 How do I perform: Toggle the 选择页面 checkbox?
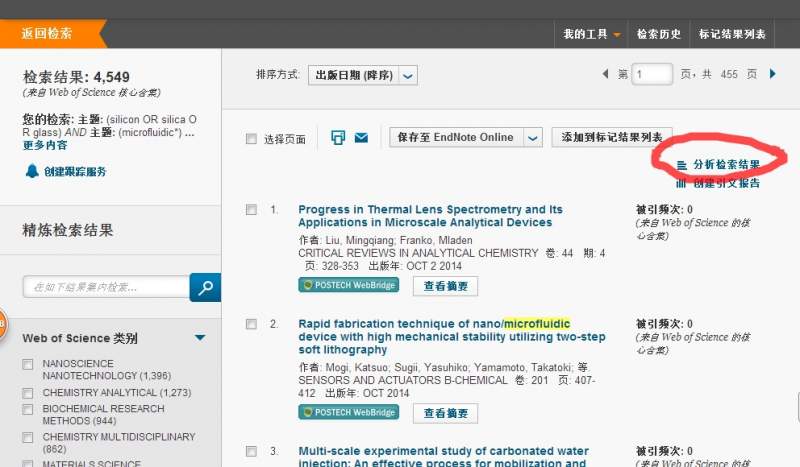click(251, 139)
